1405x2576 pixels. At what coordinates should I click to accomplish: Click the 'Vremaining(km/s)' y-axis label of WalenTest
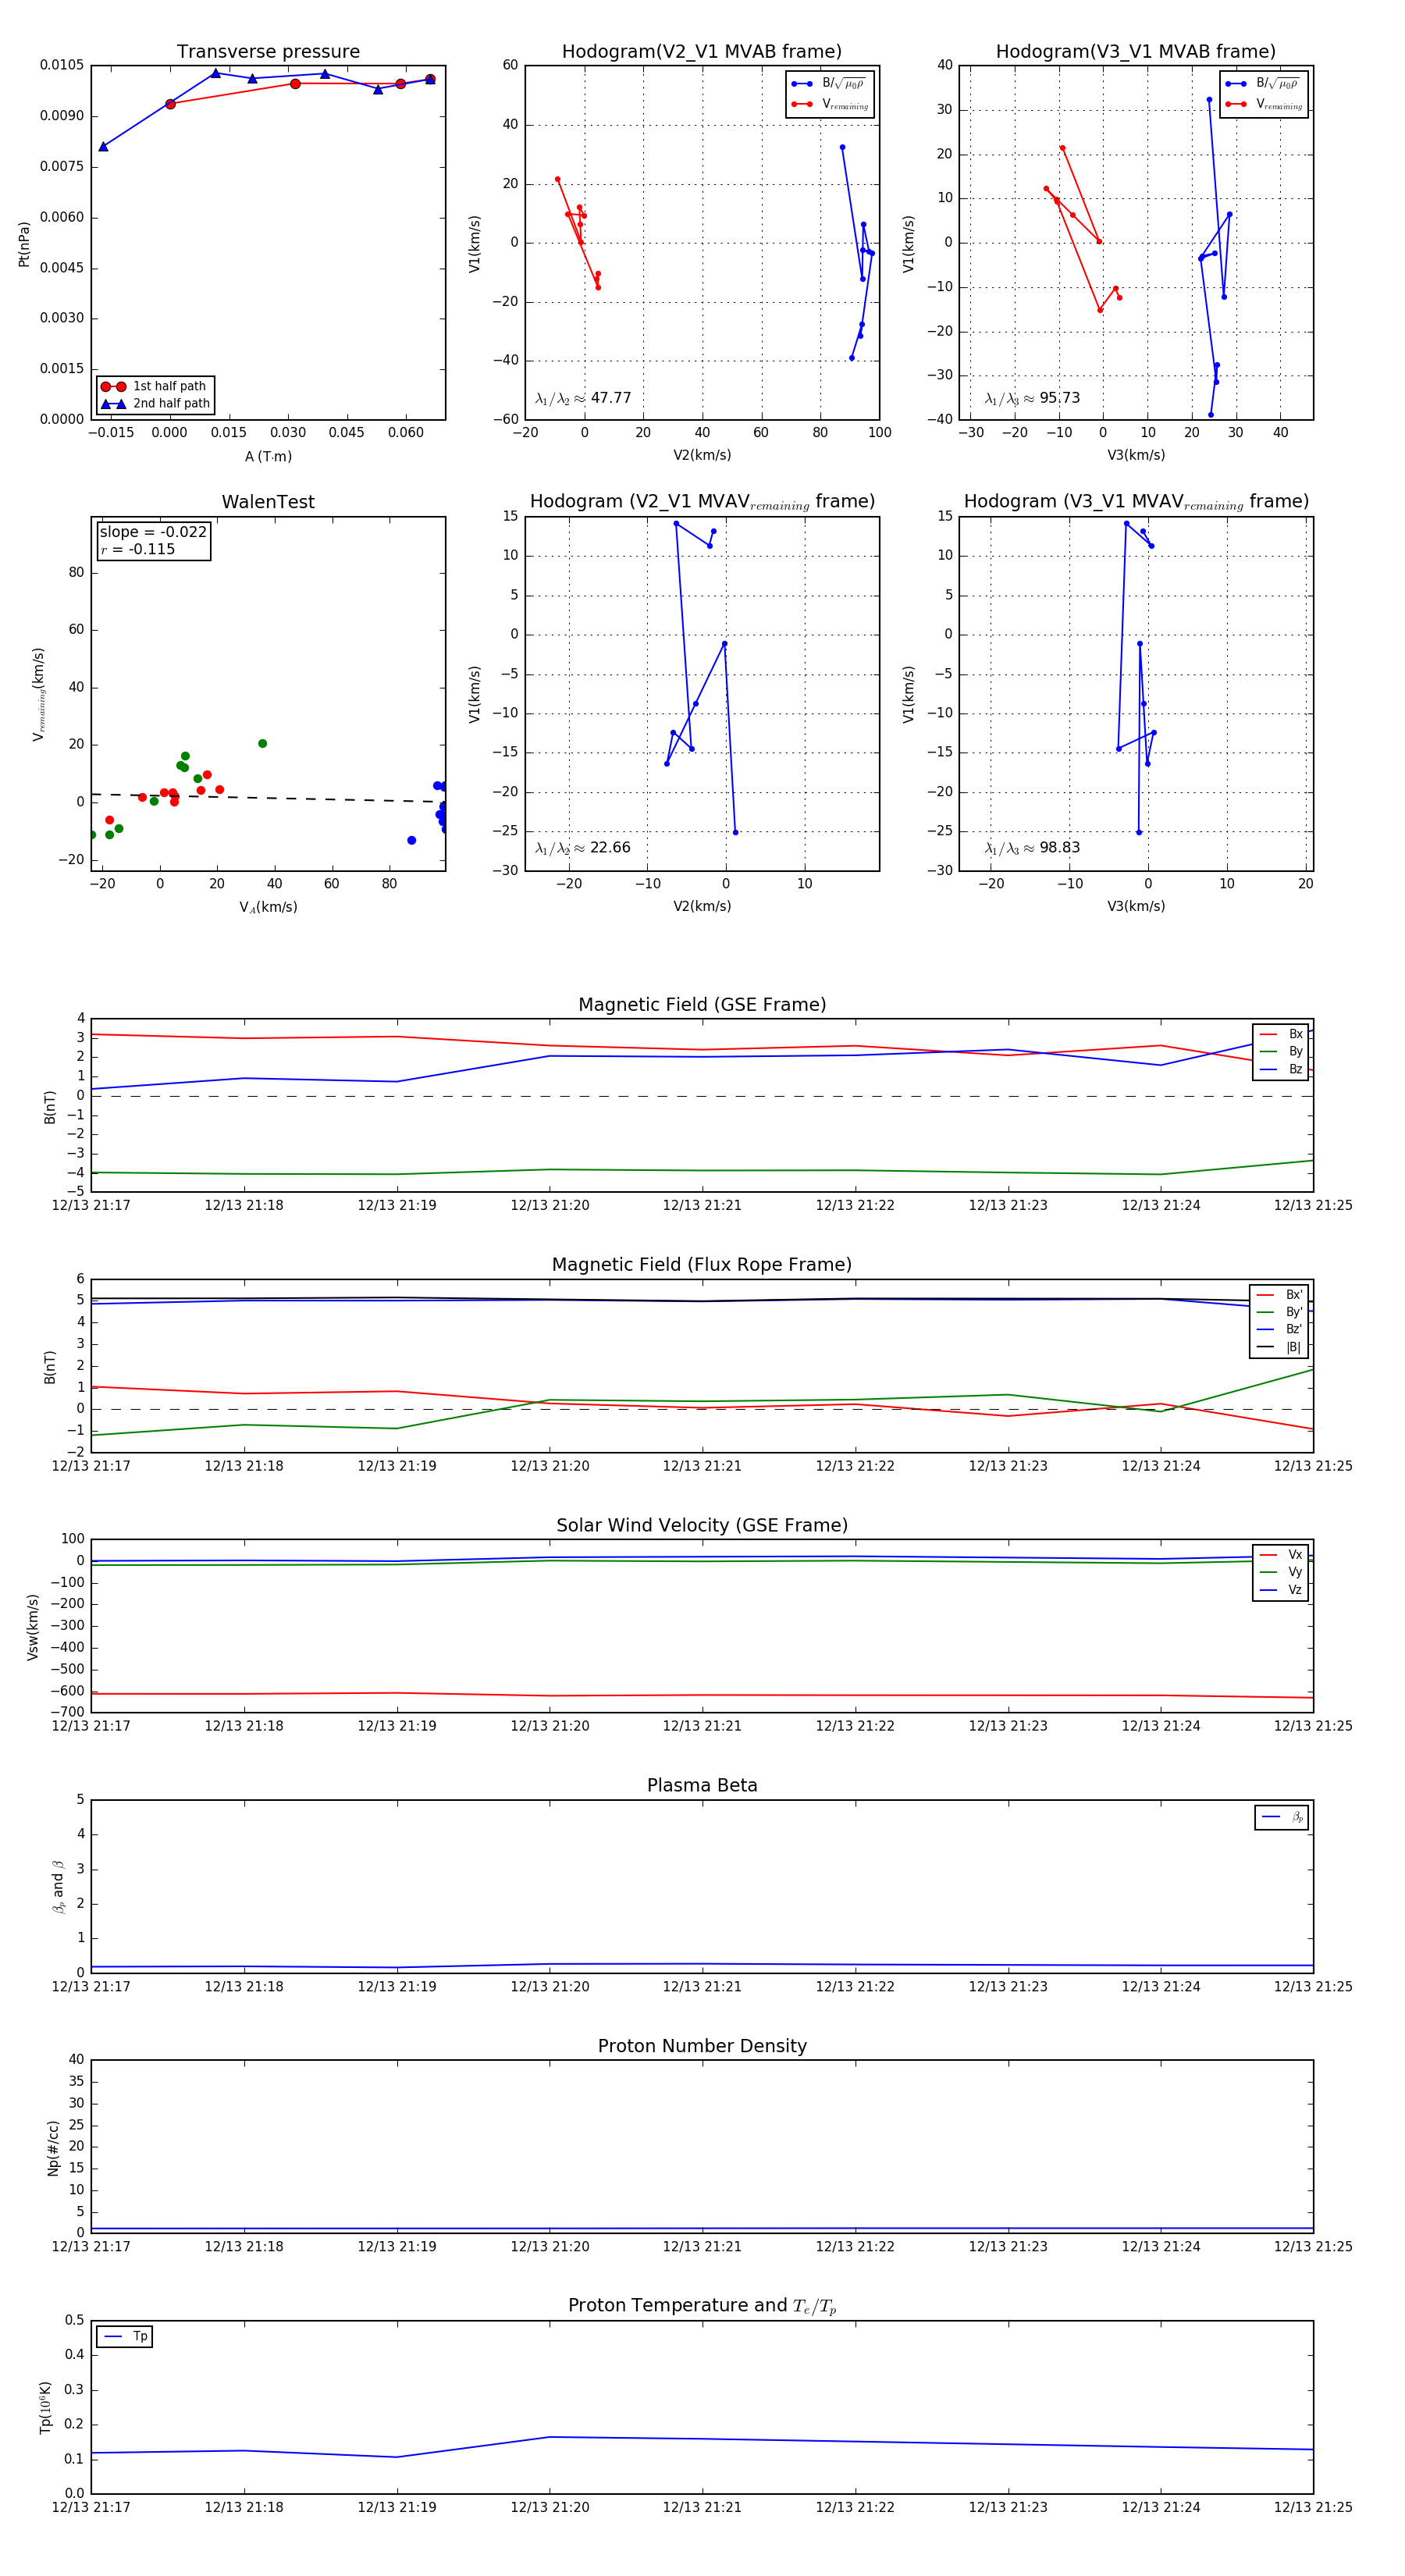coord(38,694)
